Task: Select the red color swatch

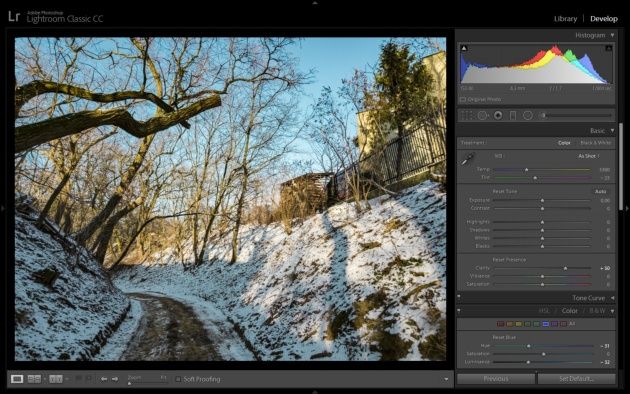Action: coord(500,324)
